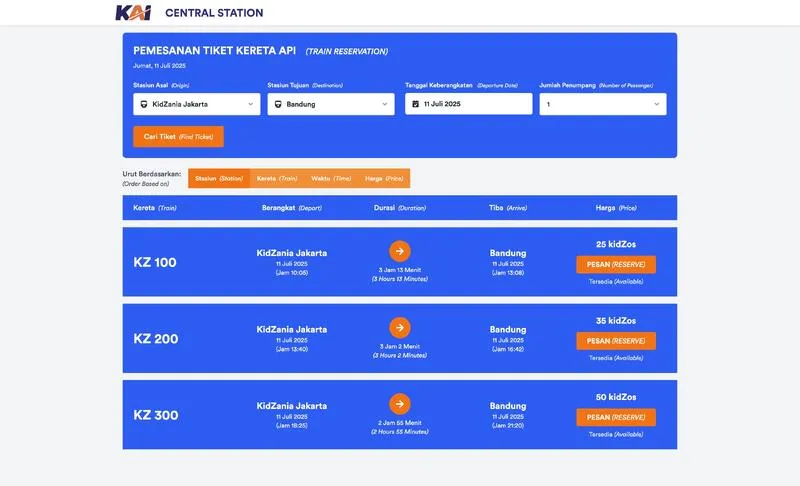Viewport: 800px width, 486px height.
Task: Sort results by Stasiun (Station)
Action: click(219, 178)
